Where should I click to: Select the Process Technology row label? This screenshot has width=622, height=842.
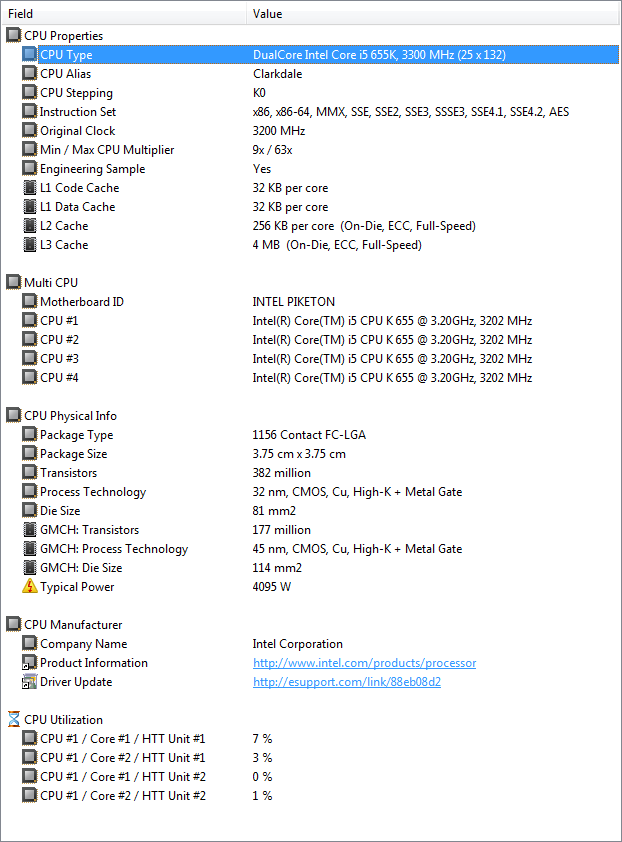(93, 492)
